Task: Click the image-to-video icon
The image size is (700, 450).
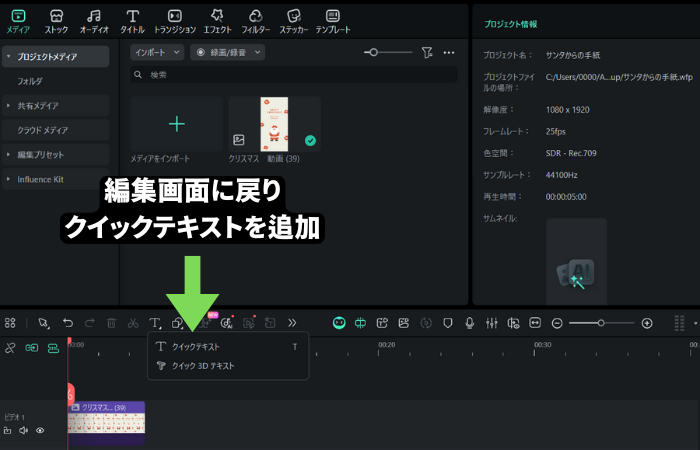Action: pos(404,323)
